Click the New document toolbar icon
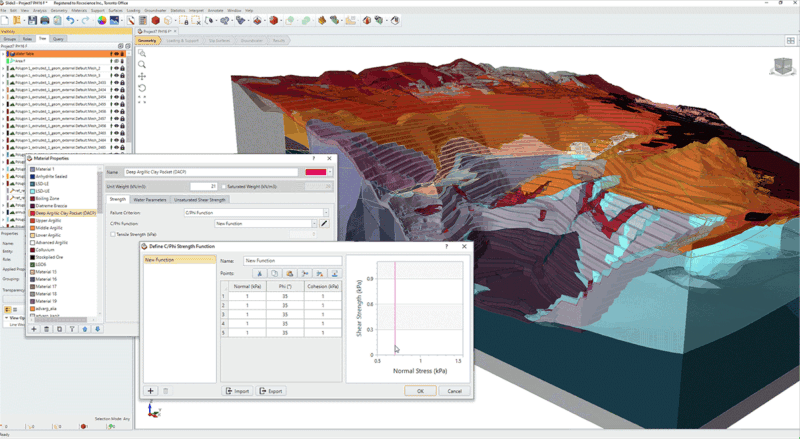This screenshot has height=439, width=800. pos(5,20)
